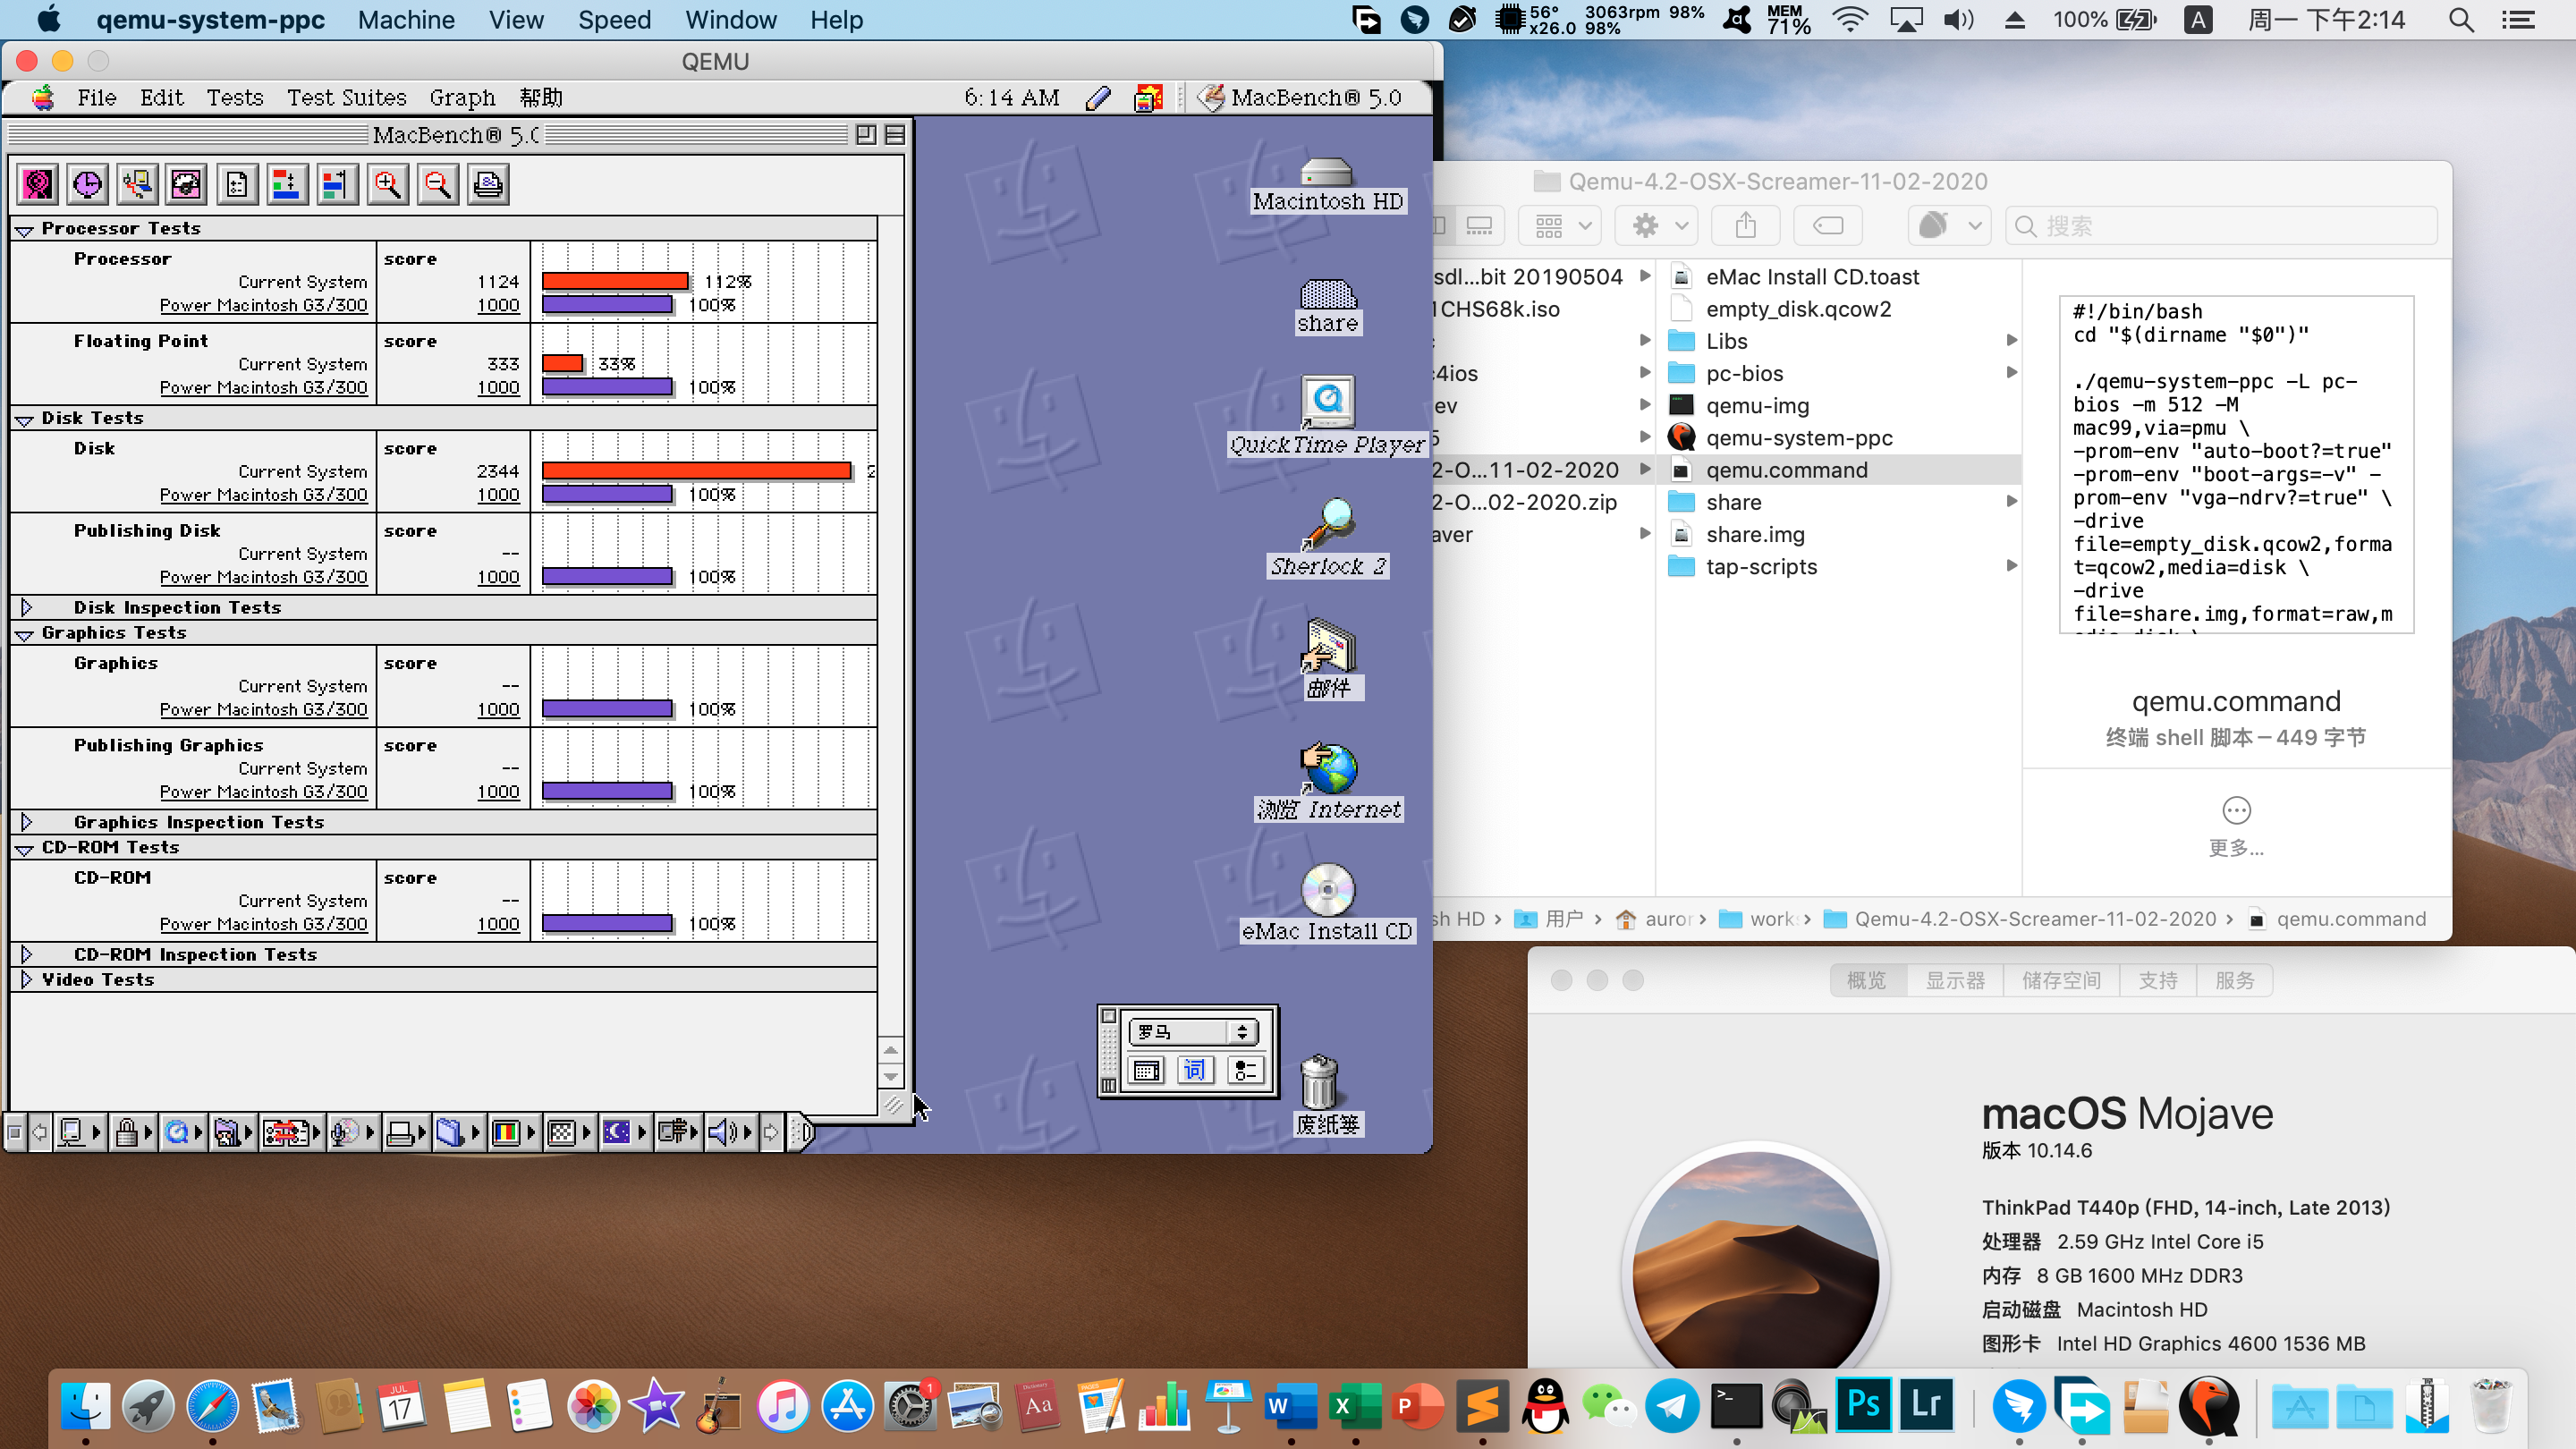
Task: Select the QuickTime Player desktop icon
Action: click(x=1327, y=416)
